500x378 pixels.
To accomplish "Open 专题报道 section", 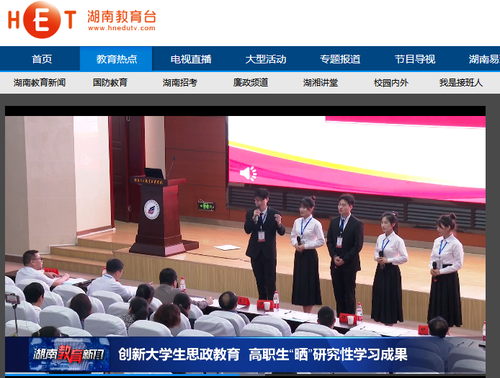I will pos(340,59).
